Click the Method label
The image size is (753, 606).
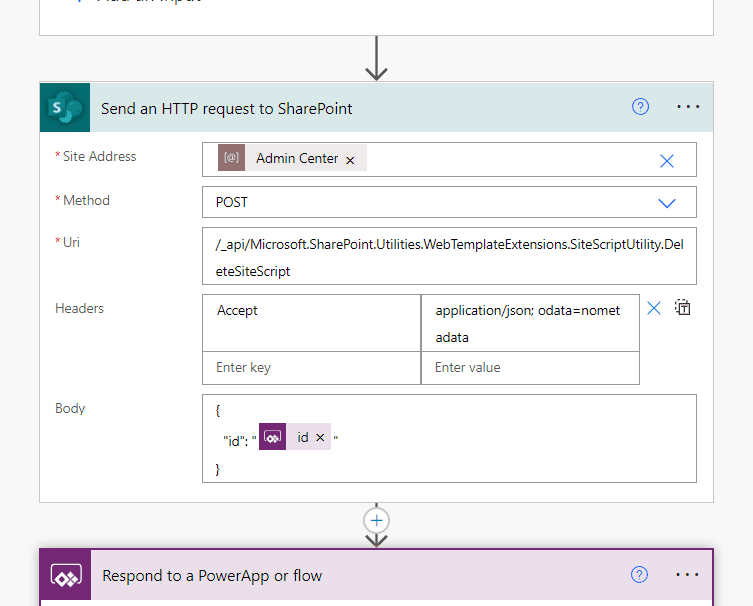(86, 200)
